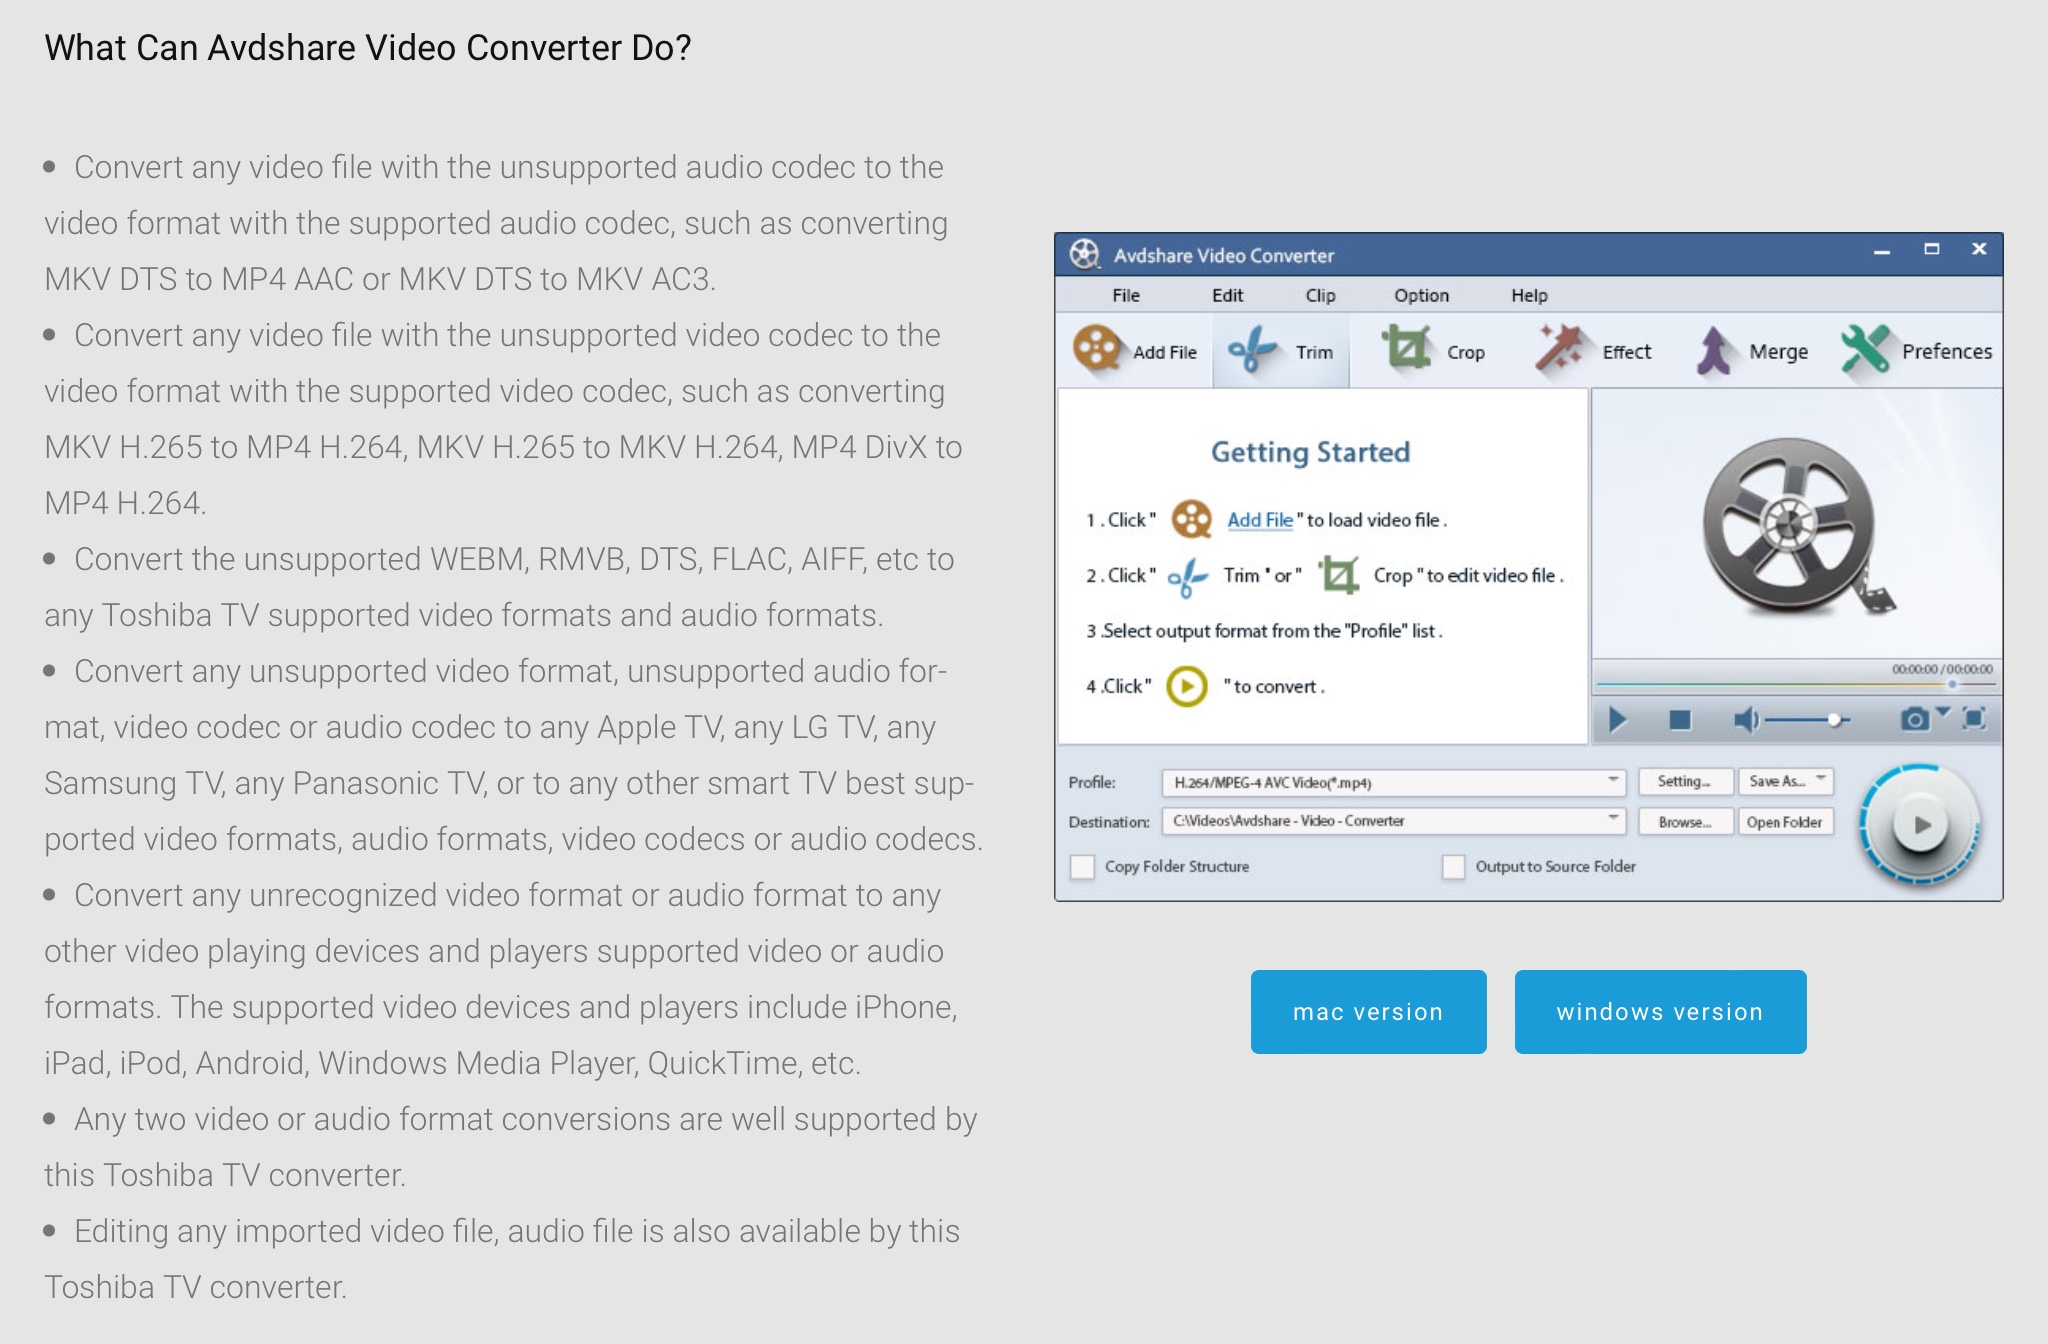Click the windows version download button
The height and width of the screenshot is (1344, 2048).
(x=1660, y=1012)
